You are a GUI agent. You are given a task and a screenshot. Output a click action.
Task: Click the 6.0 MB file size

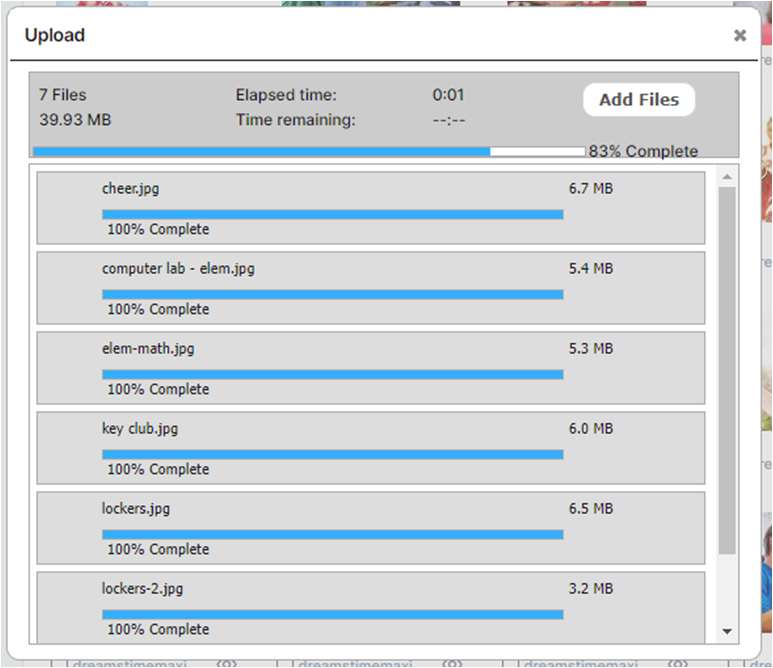pyautogui.click(x=591, y=428)
